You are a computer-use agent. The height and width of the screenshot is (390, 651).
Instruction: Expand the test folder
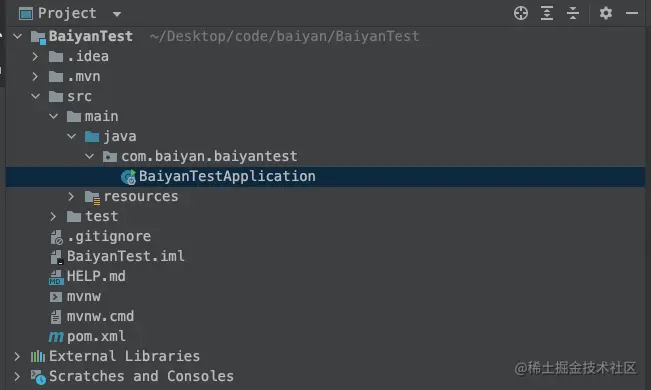click(53, 216)
